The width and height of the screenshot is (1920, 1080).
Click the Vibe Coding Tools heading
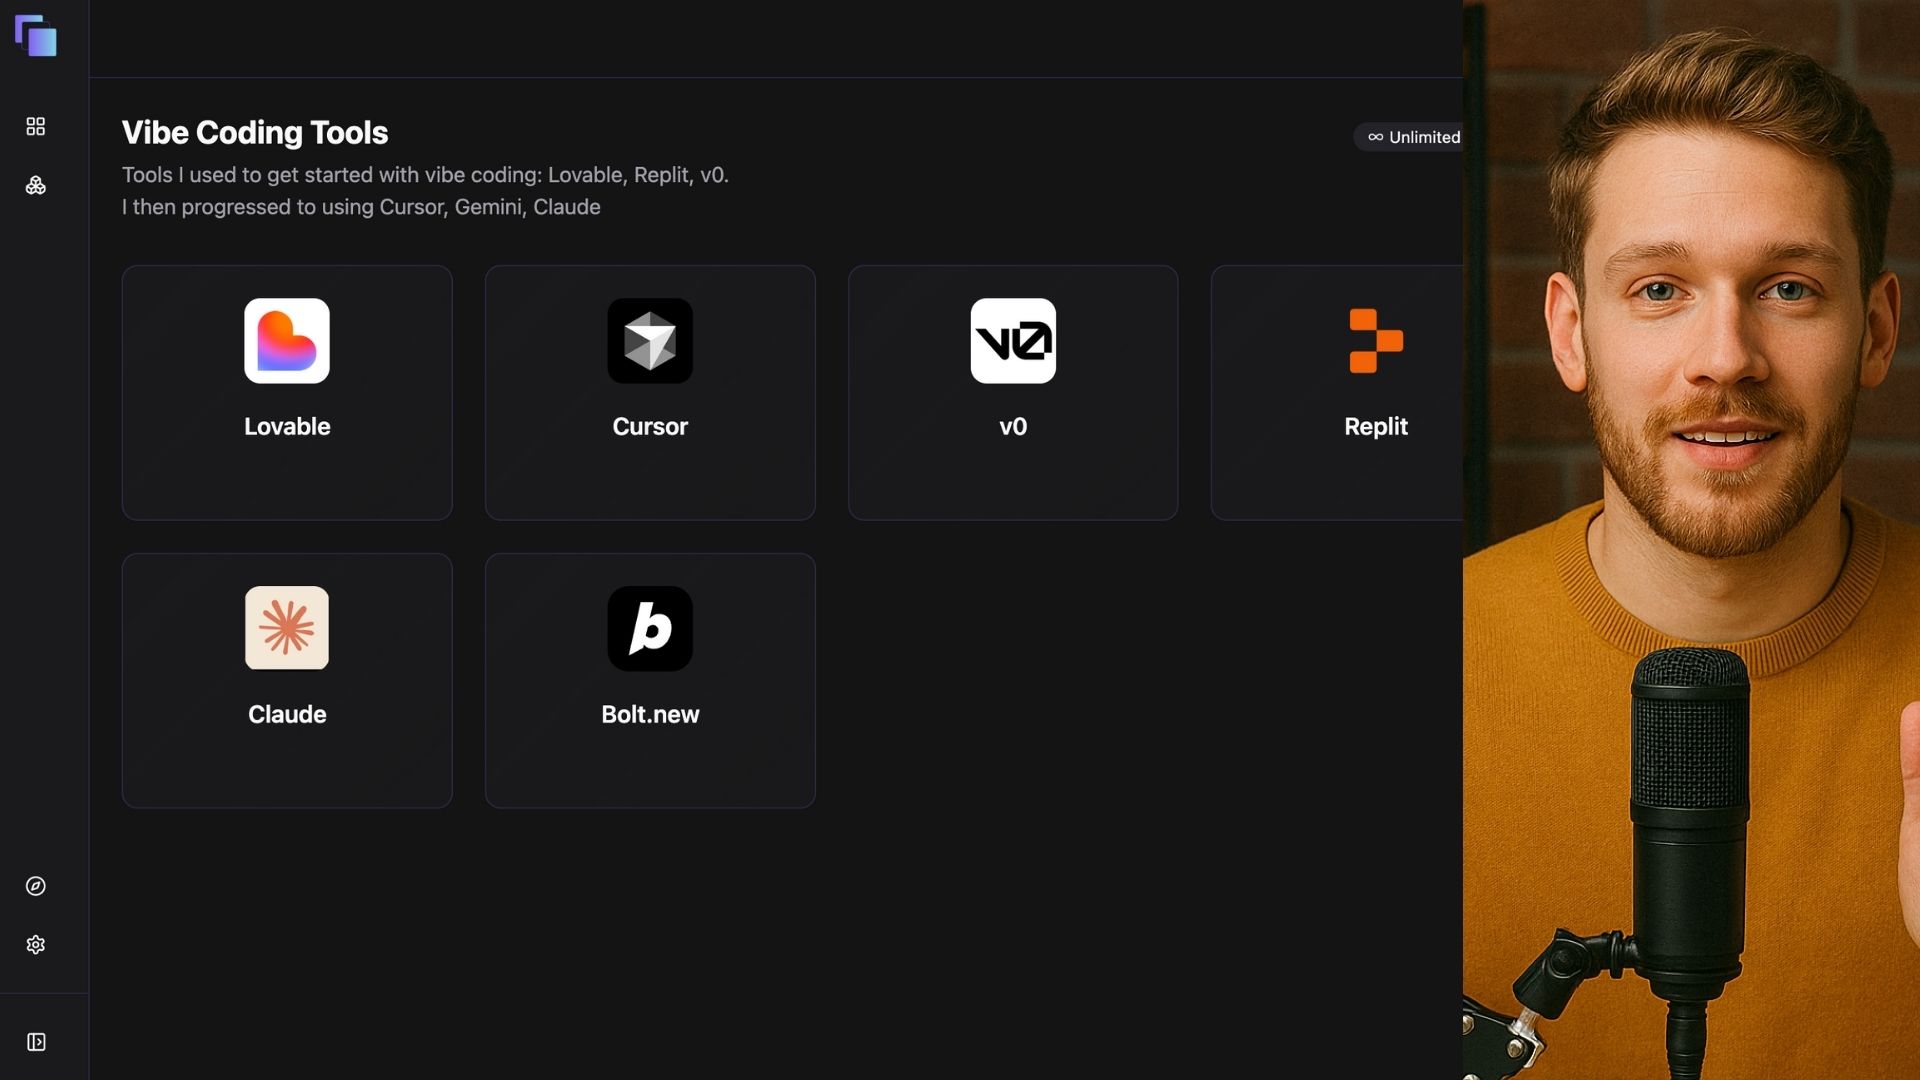point(255,133)
